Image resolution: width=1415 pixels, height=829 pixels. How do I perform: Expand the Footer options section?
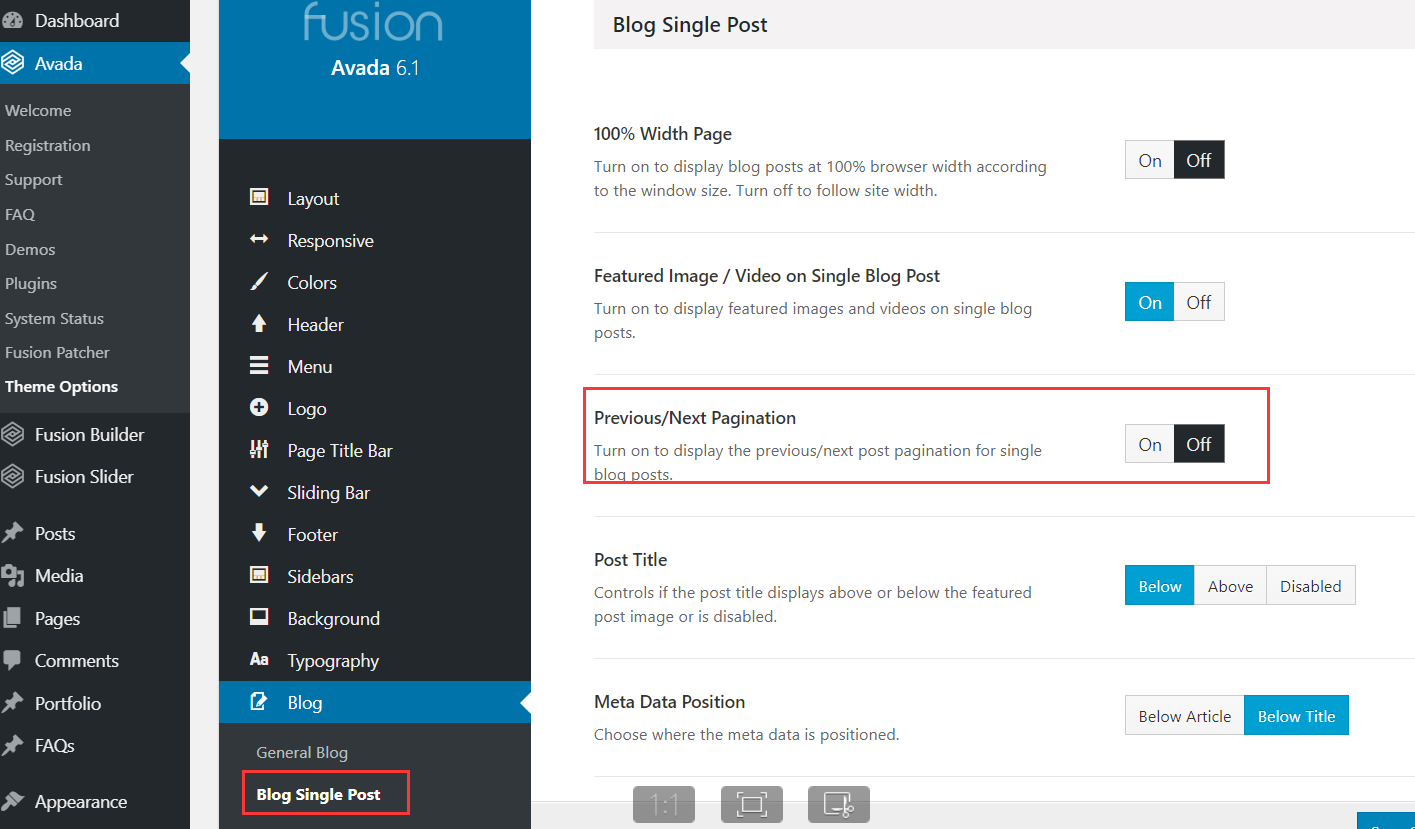click(x=312, y=534)
